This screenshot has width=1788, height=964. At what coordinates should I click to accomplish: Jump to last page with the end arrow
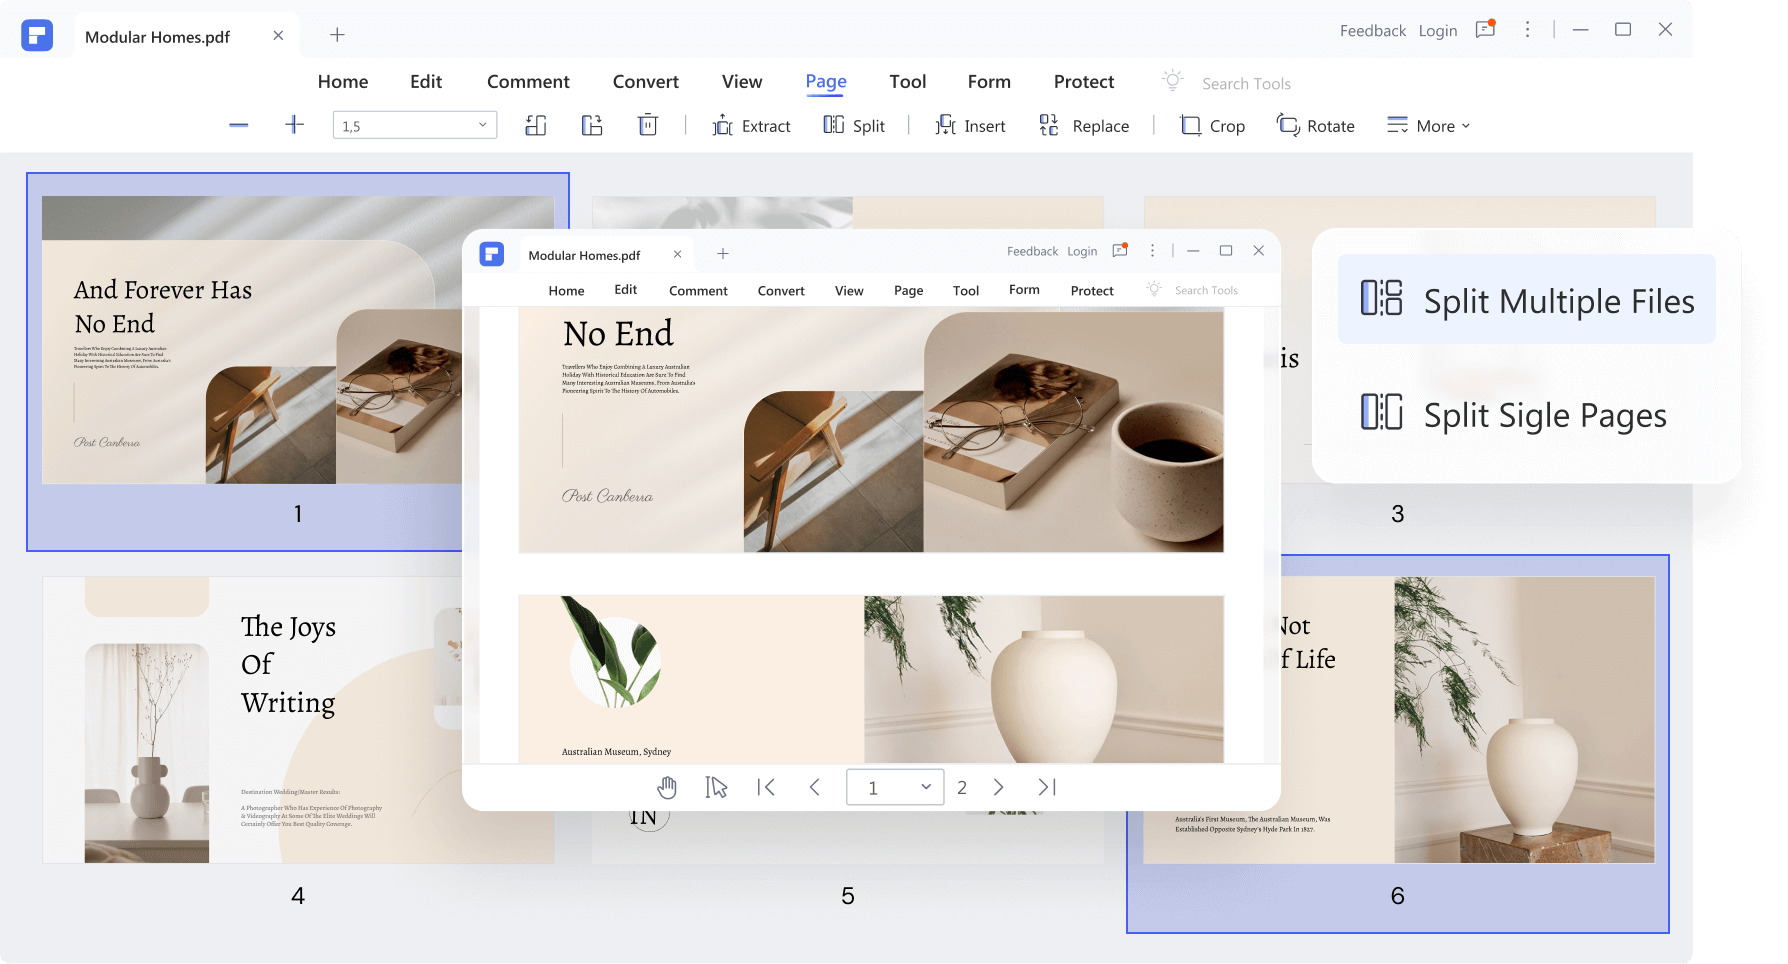[1046, 787]
